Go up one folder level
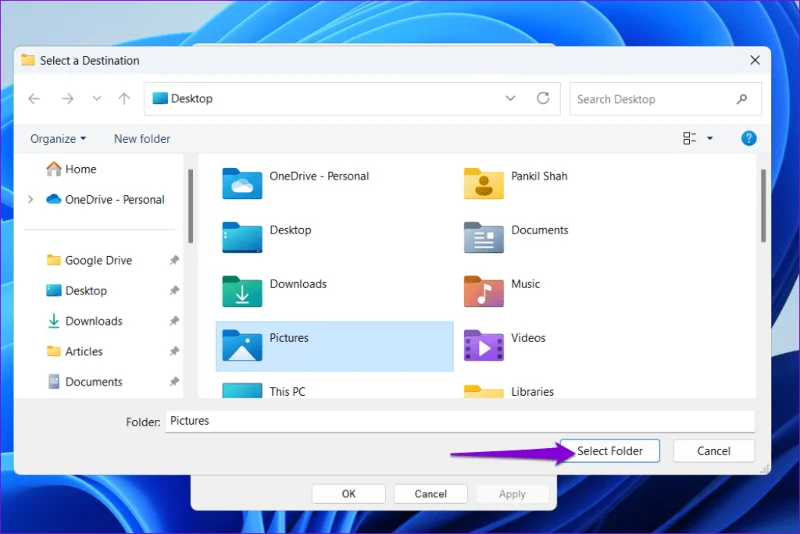The width and height of the screenshot is (800, 534). (124, 98)
